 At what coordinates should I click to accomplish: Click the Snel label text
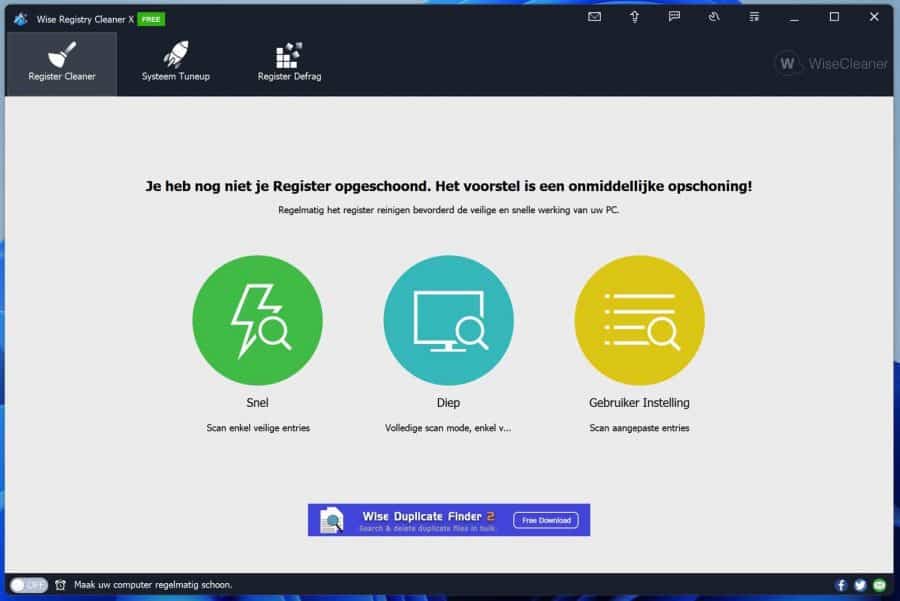[x=257, y=402]
